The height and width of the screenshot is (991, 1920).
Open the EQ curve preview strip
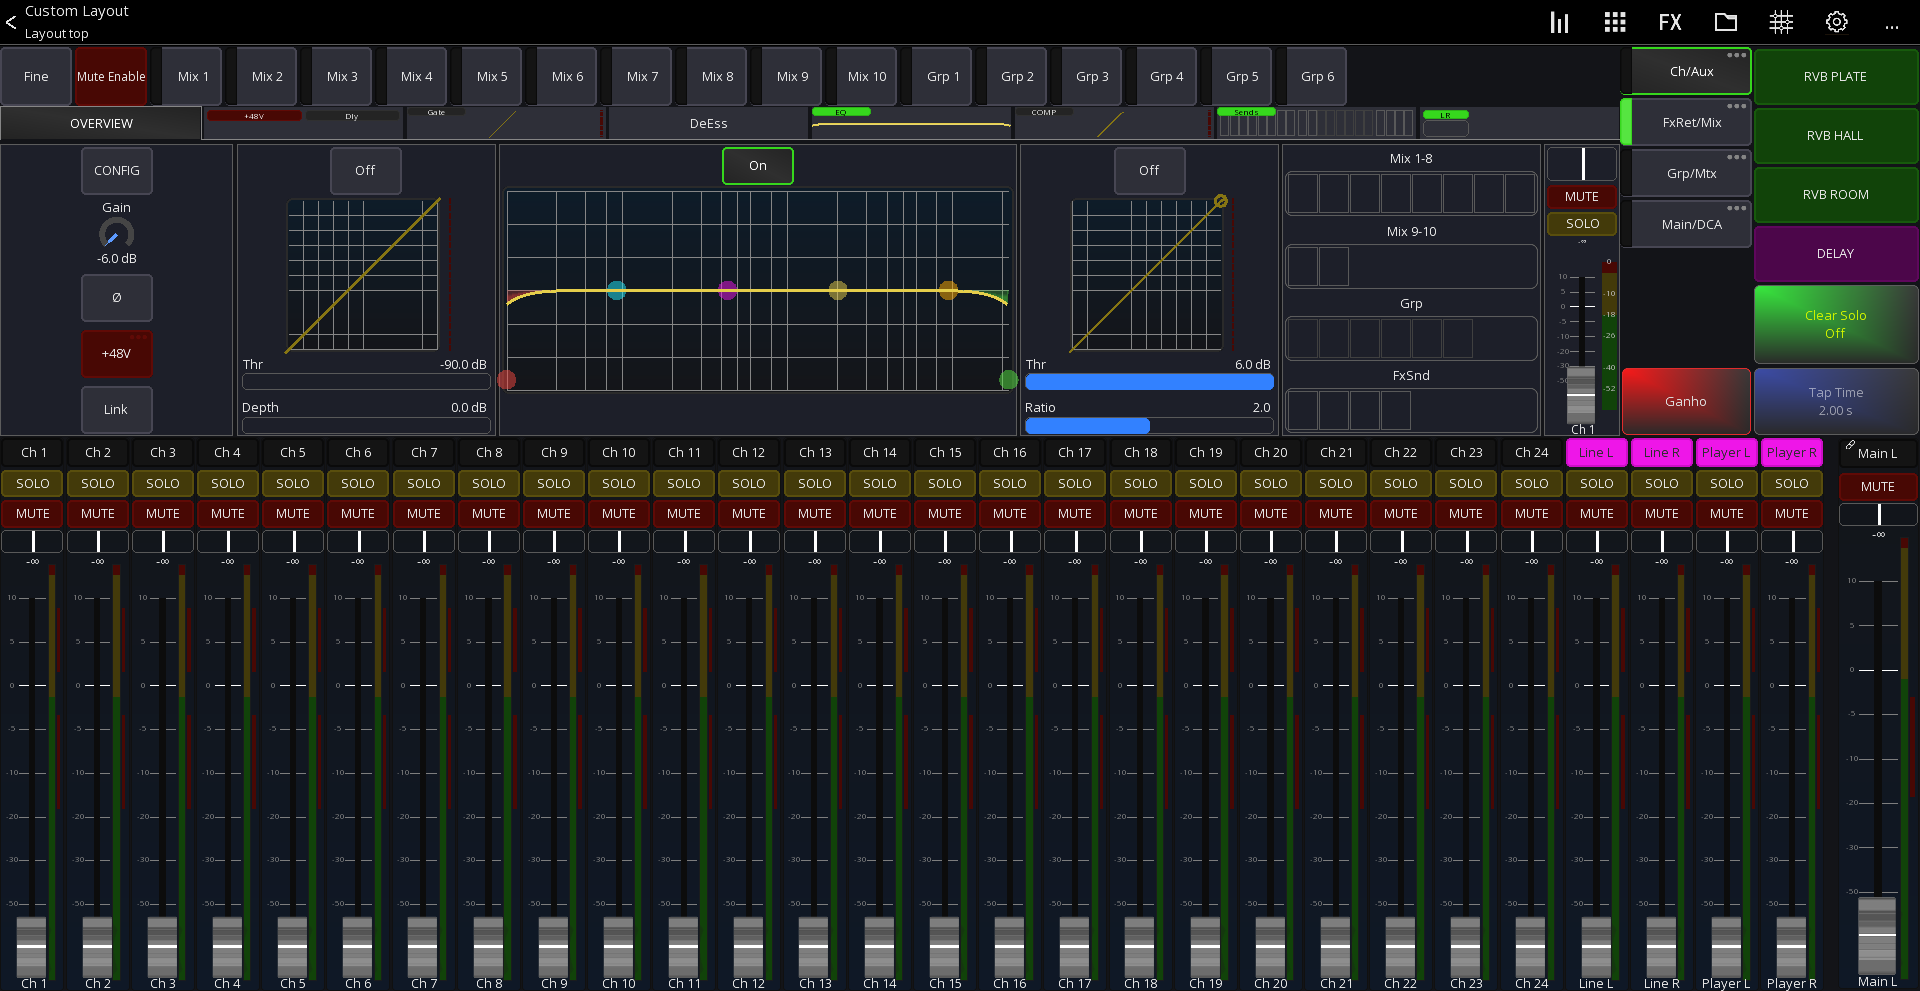pyautogui.click(x=910, y=123)
